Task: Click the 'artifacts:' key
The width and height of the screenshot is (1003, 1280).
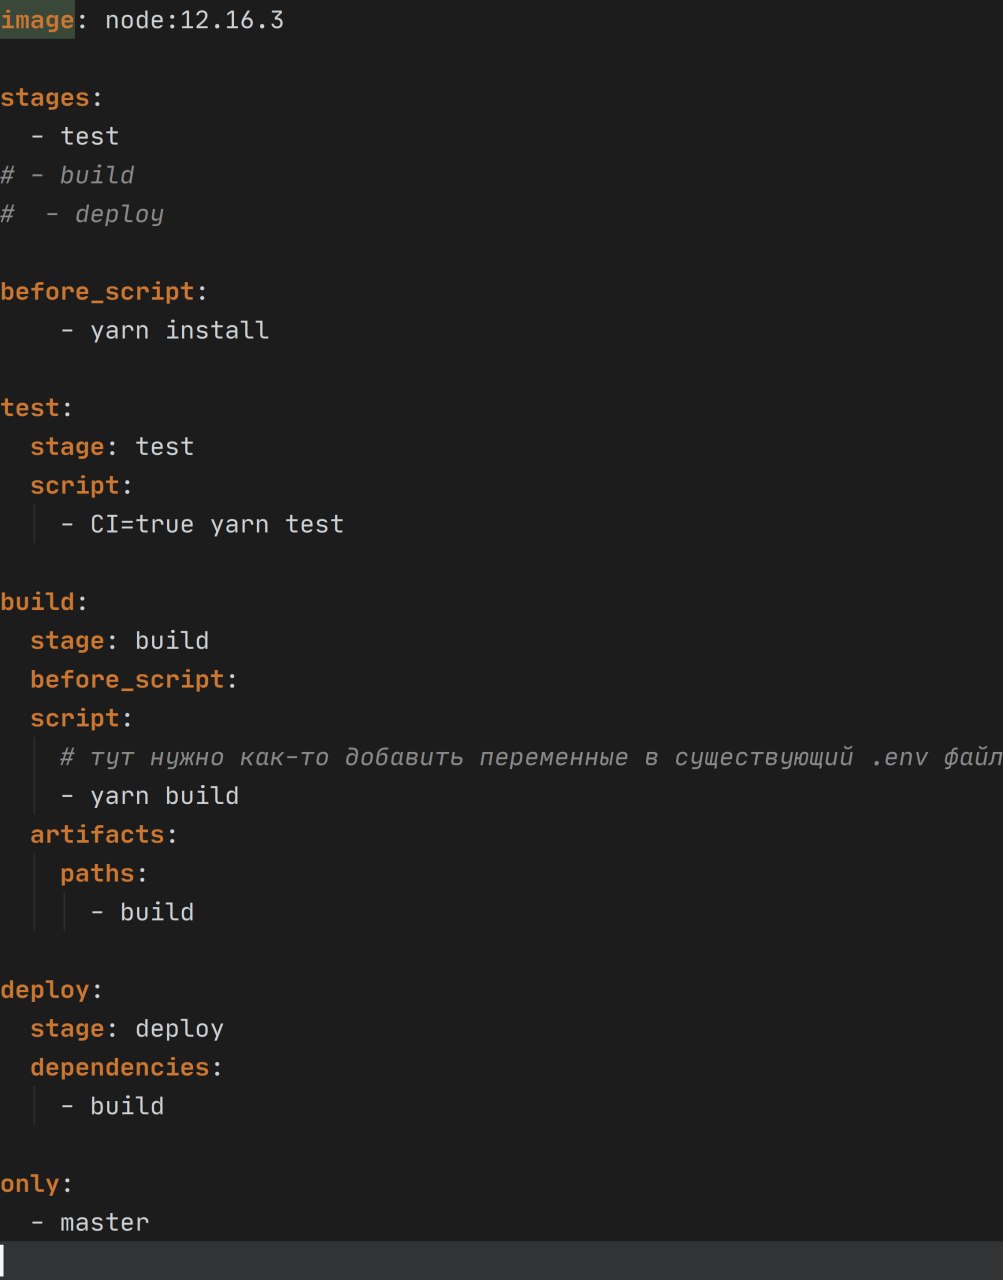Action: click(104, 835)
